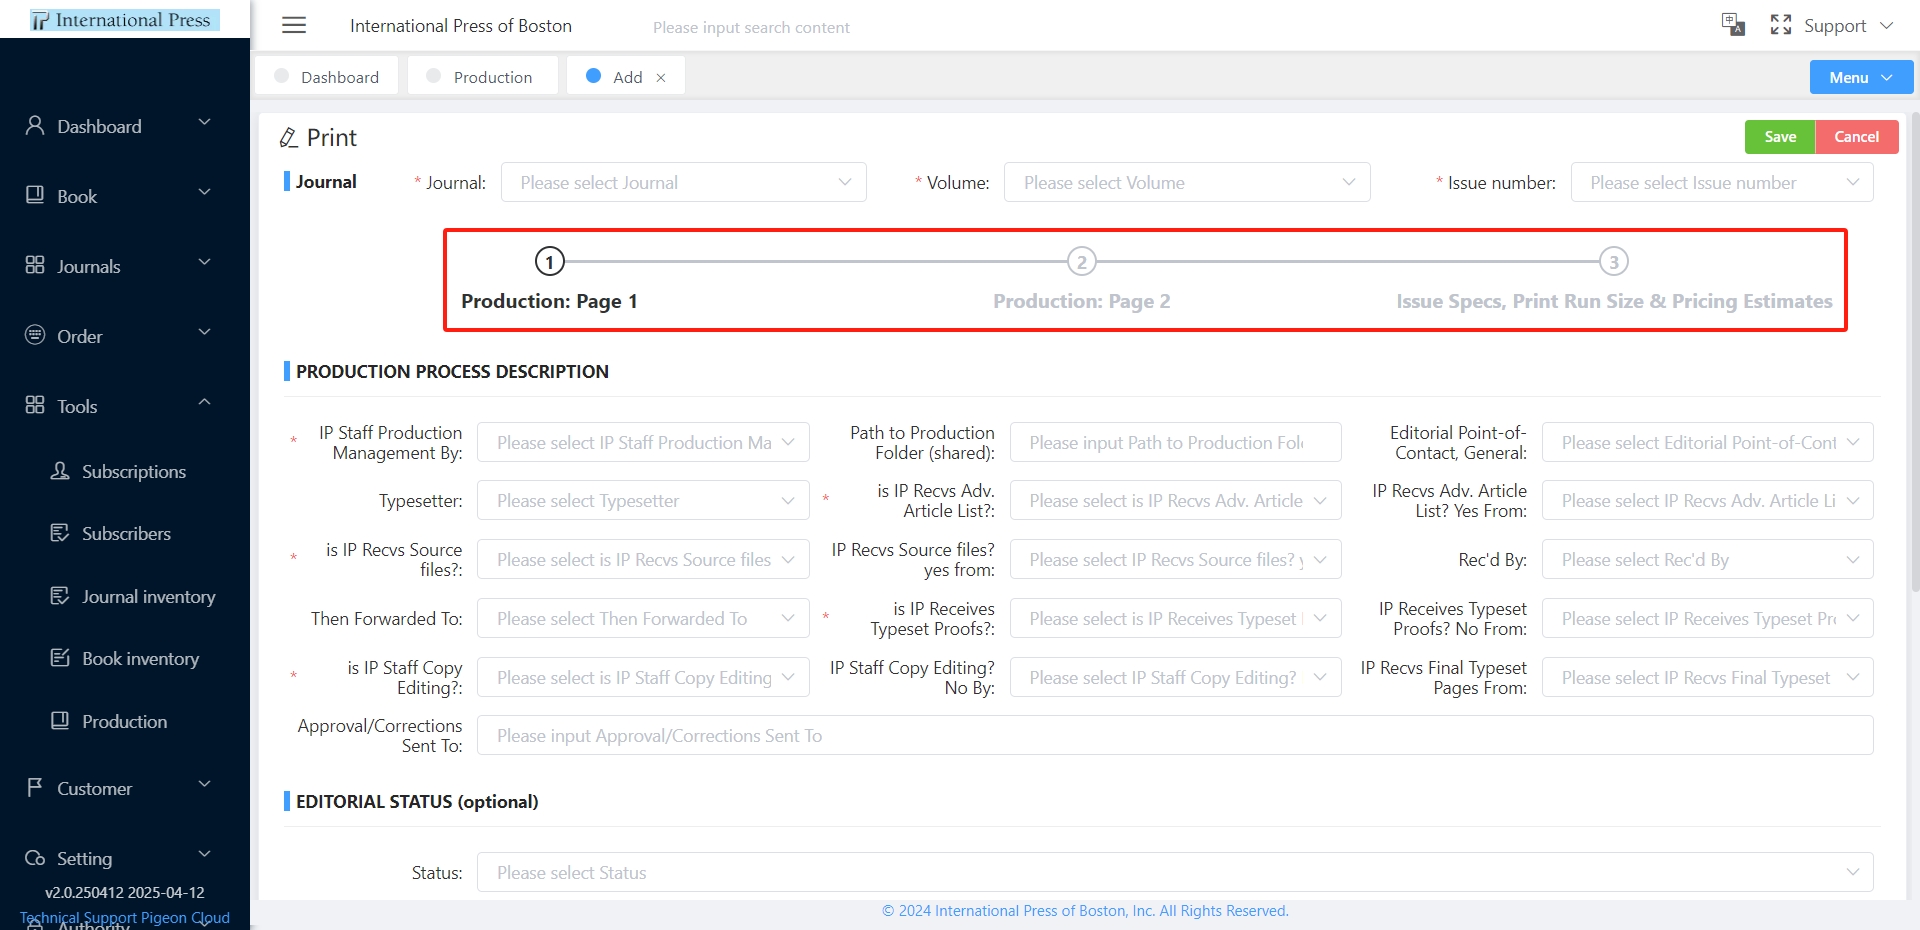The width and height of the screenshot is (1920, 930).
Task: Expand the Order sidebar menu chevron
Action: 205,332
